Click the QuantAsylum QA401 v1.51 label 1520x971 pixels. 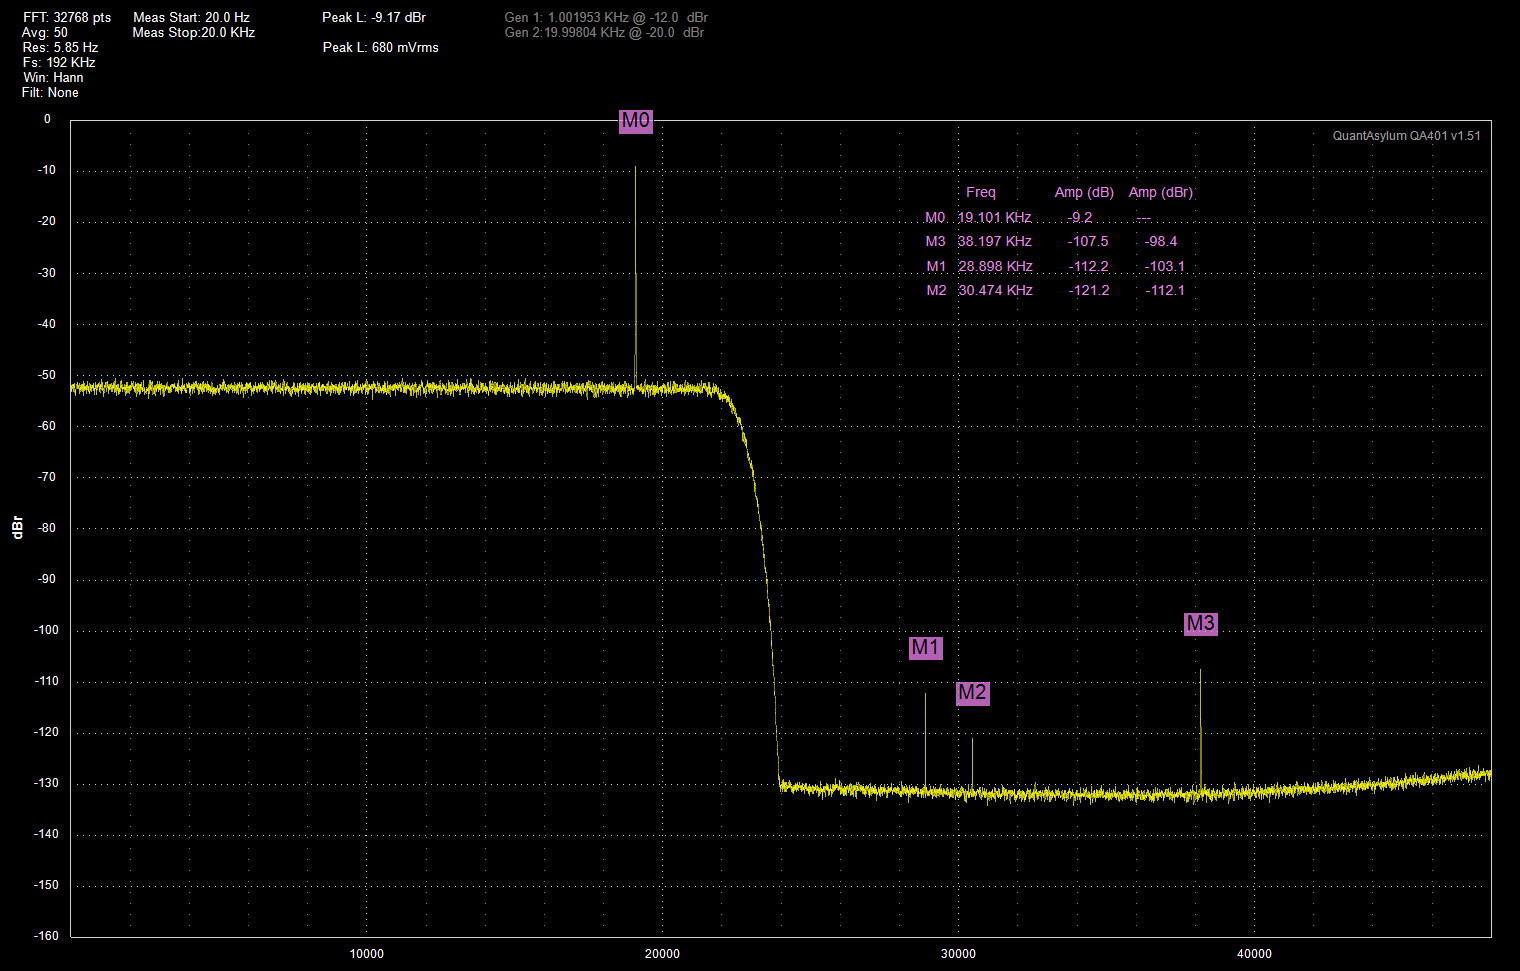1406,136
